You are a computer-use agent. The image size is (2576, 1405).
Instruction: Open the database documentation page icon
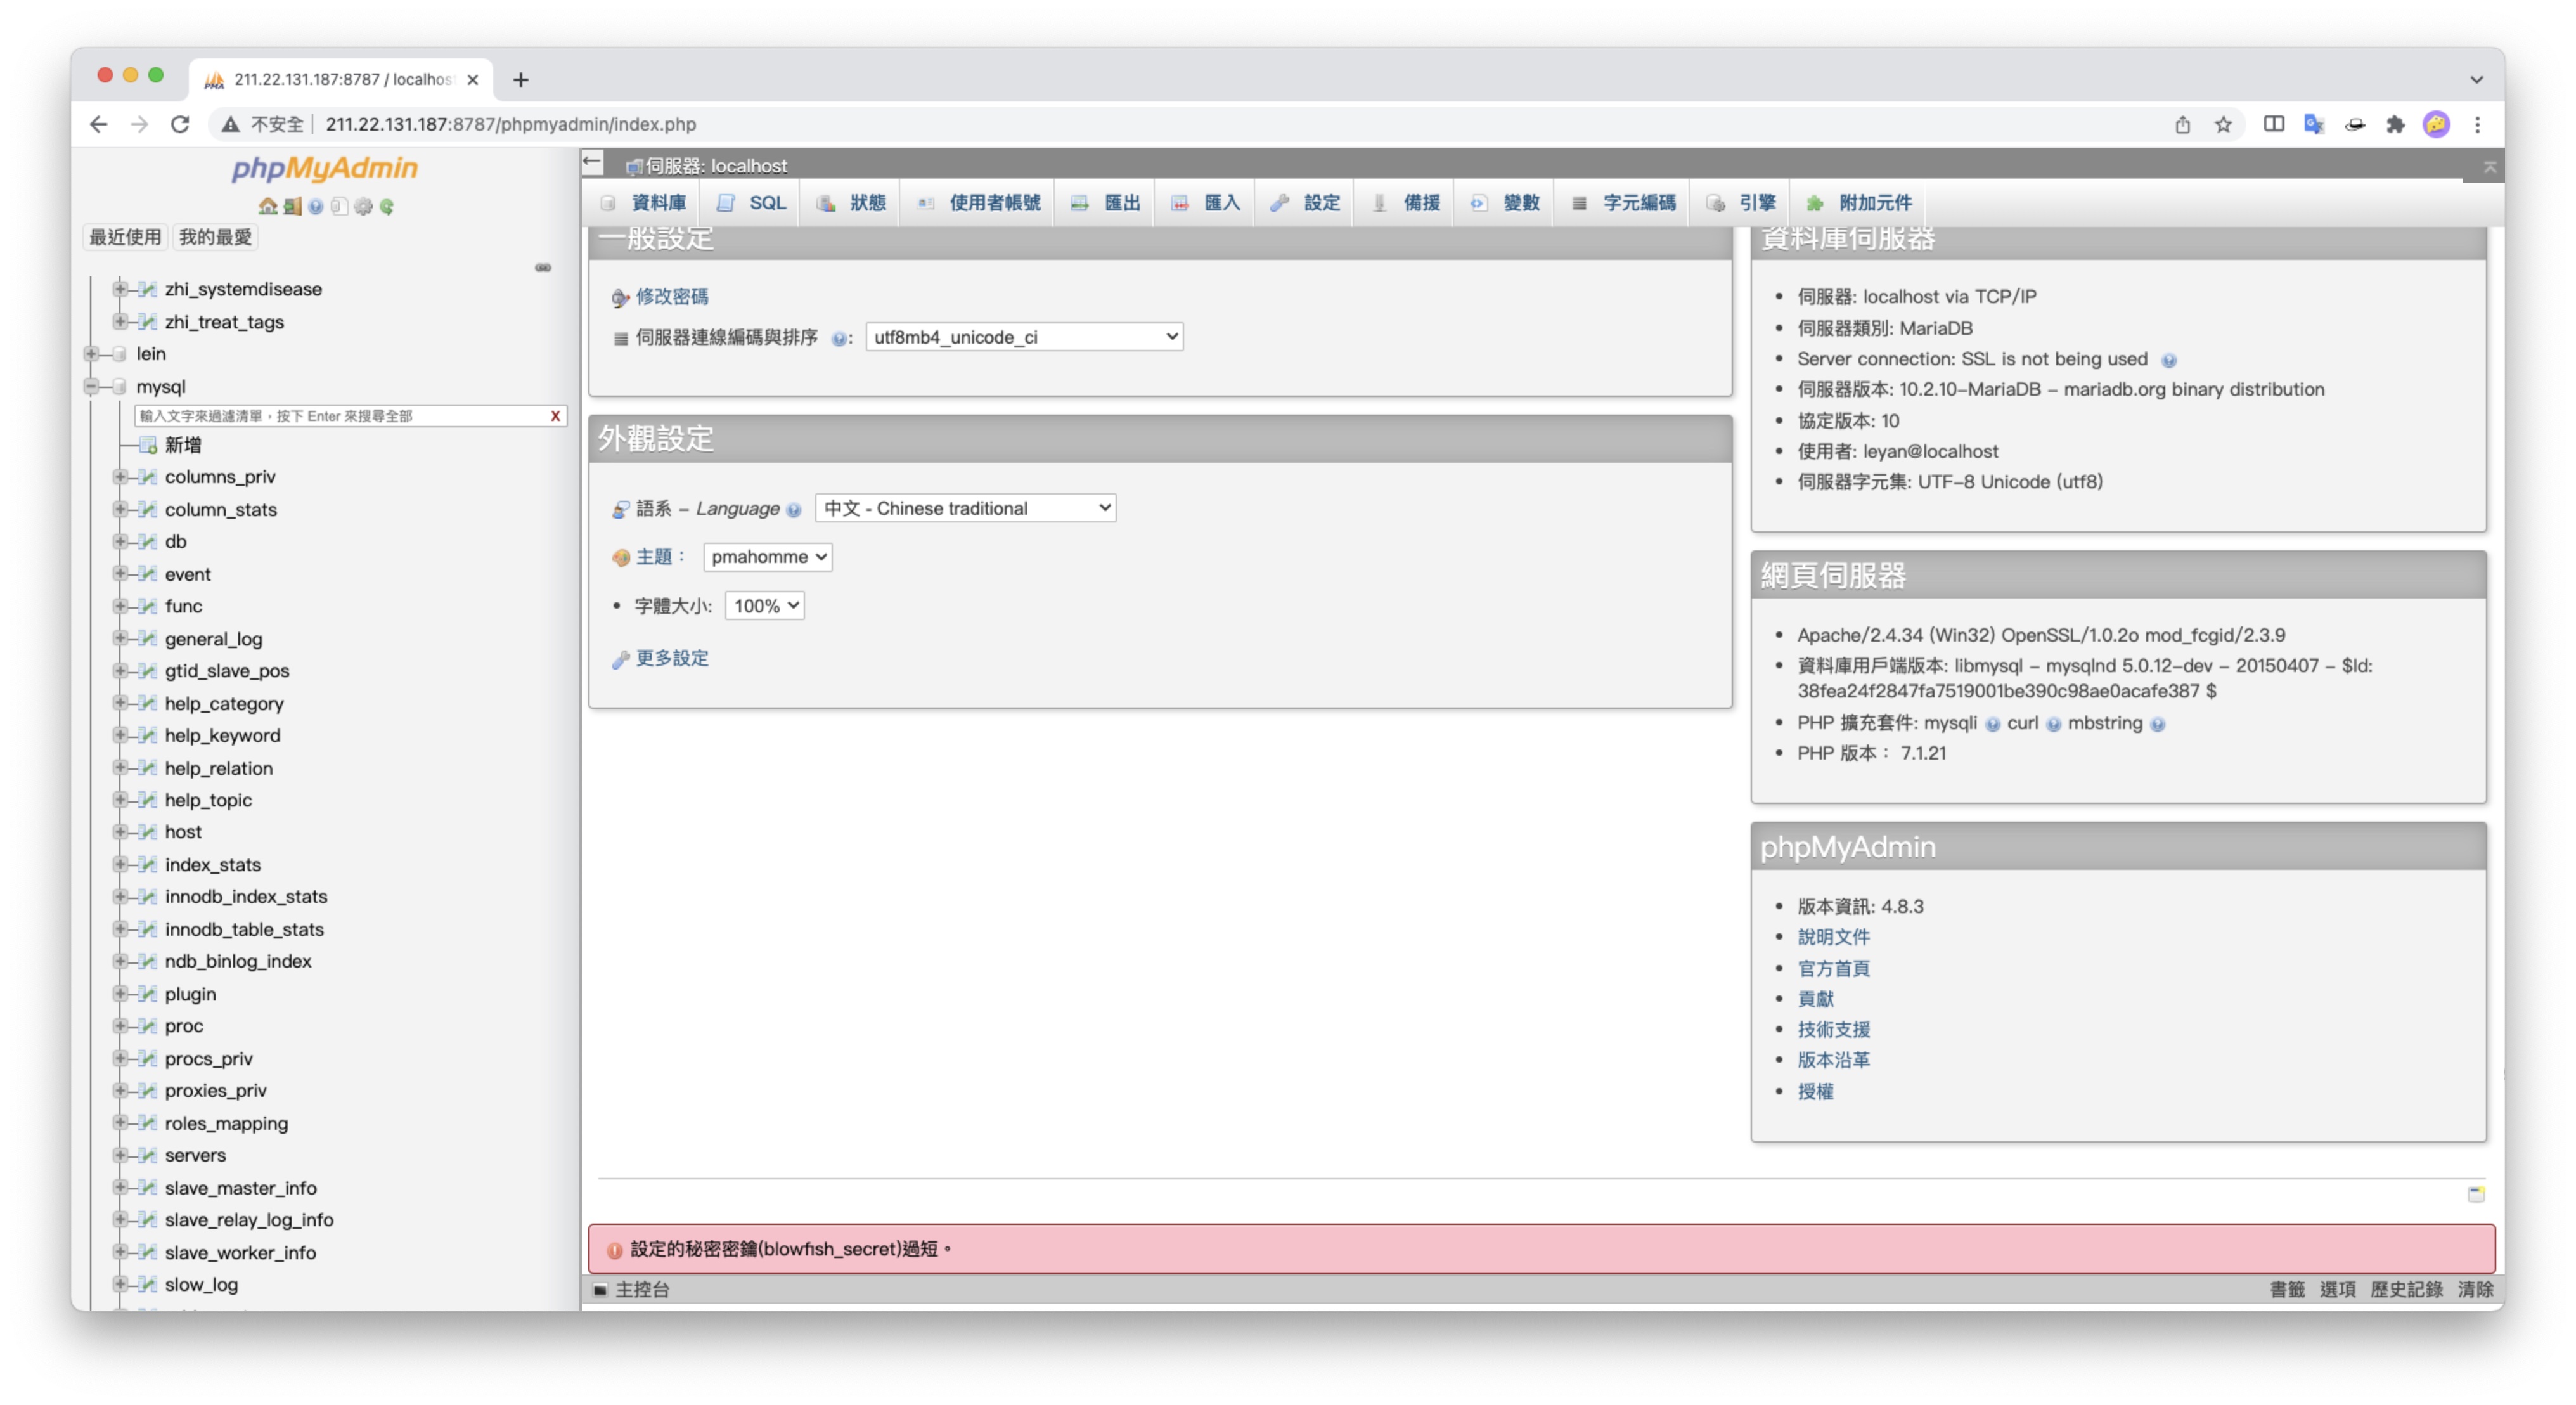339,206
